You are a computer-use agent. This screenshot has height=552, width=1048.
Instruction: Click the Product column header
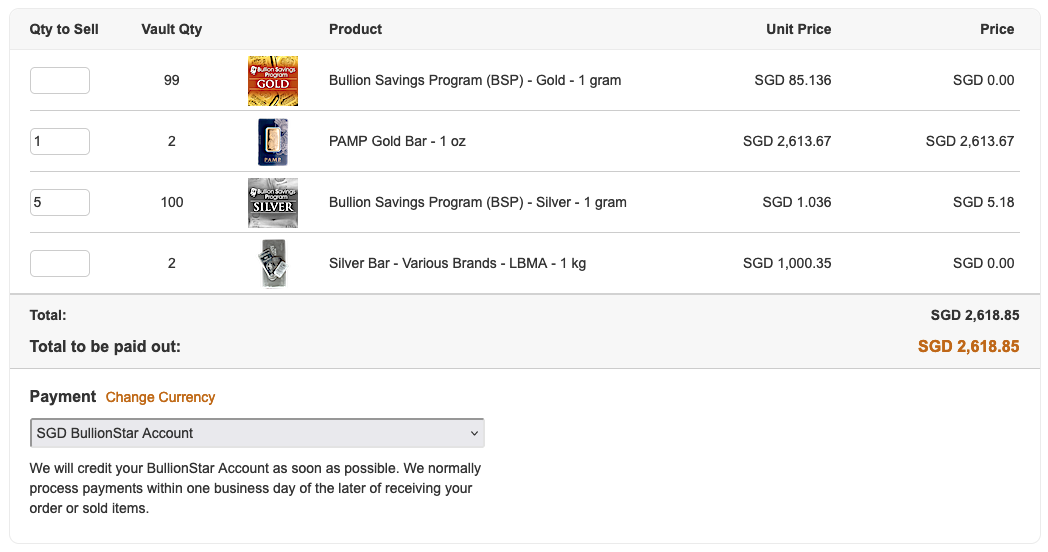coord(356,29)
